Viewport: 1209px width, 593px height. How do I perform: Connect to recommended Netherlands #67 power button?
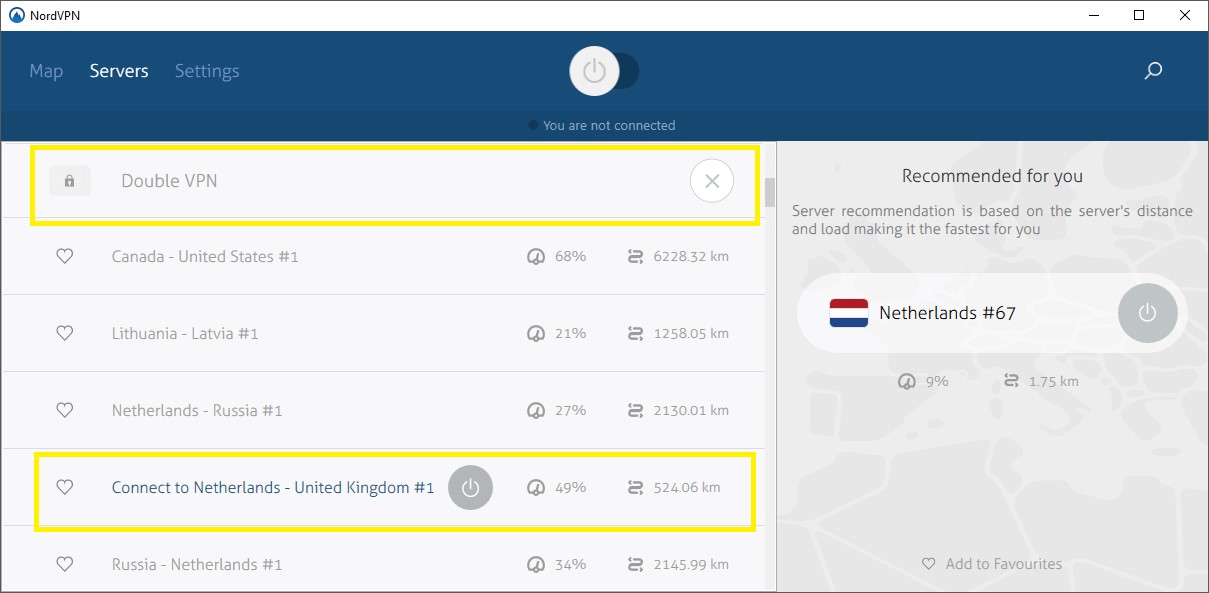tap(1147, 313)
